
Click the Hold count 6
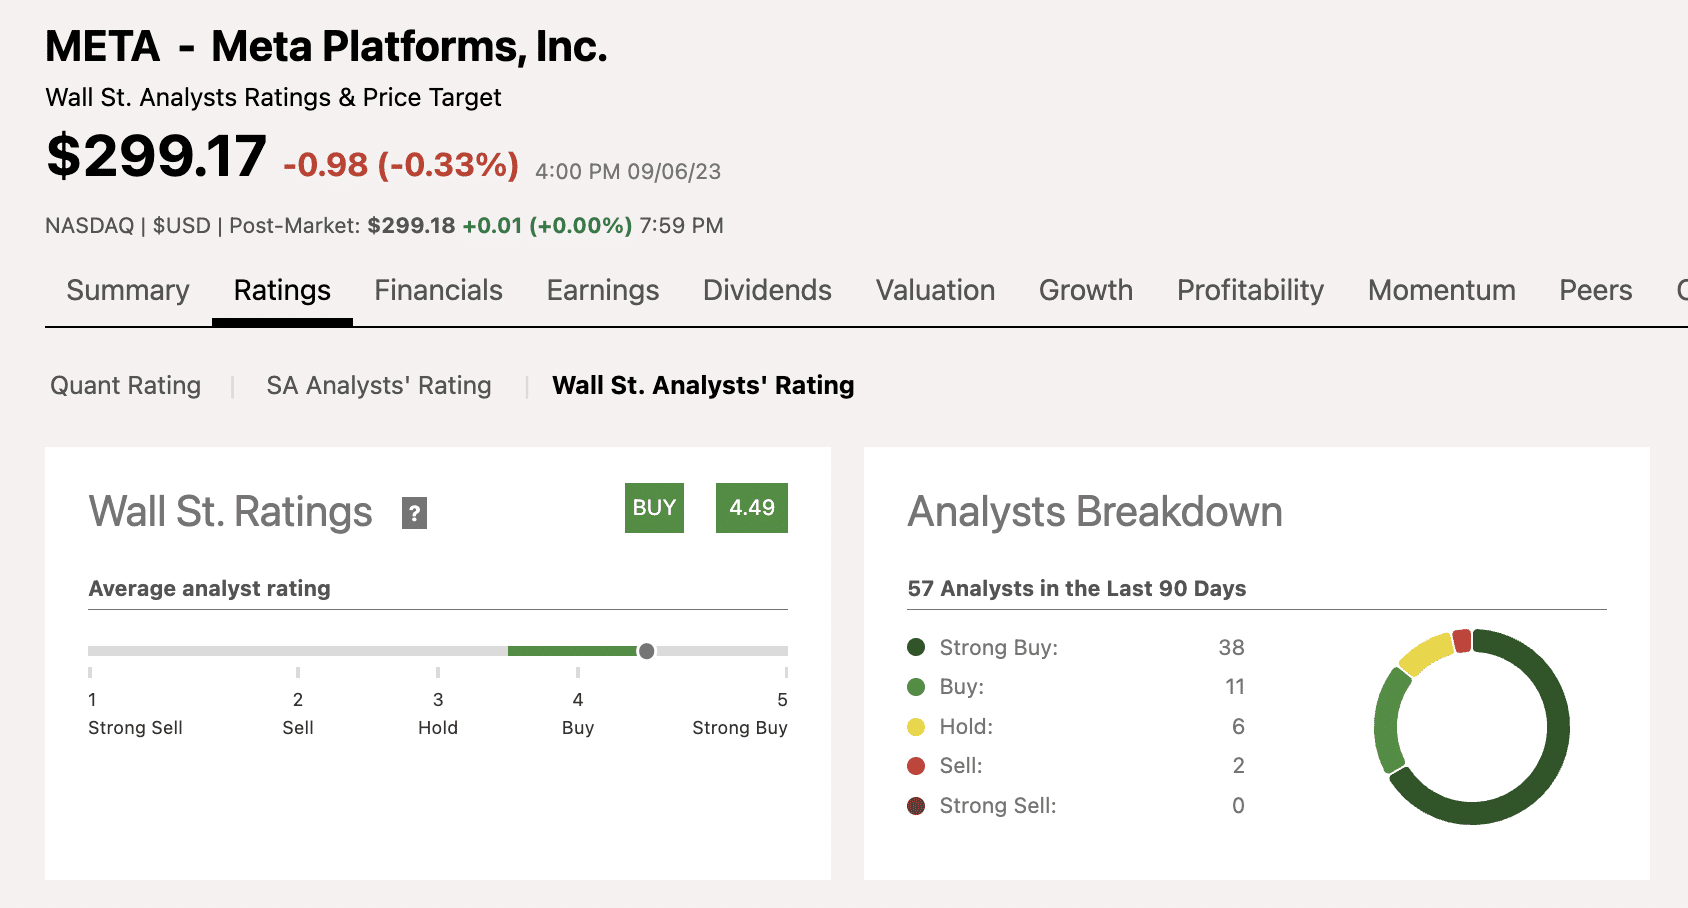pyautogui.click(x=1238, y=727)
